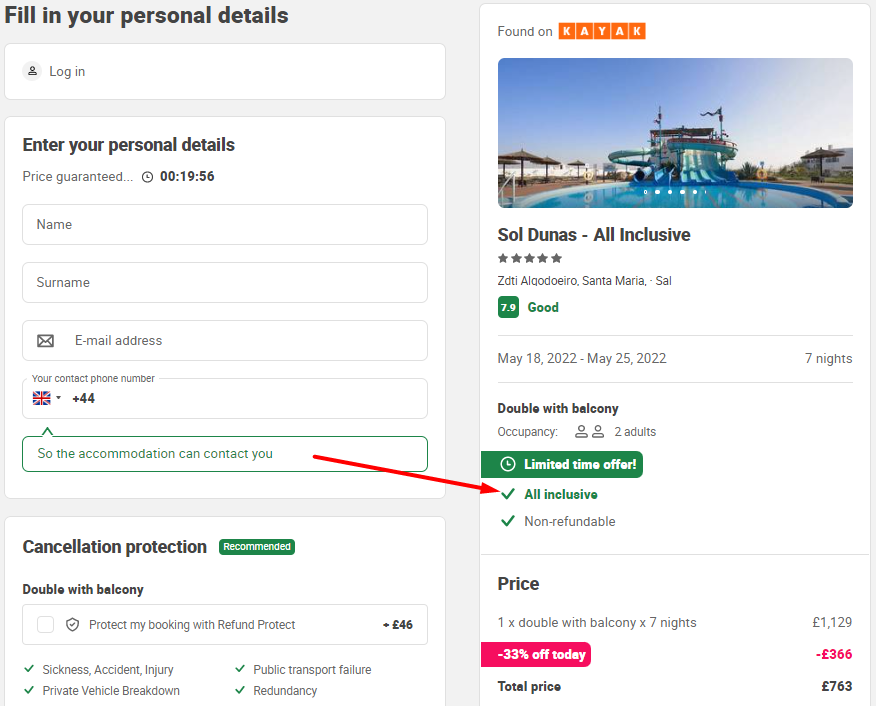The height and width of the screenshot is (706, 876).
Task: Click the shield icon beside Refund Protect
Action: pyautogui.click(x=73, y=624)
